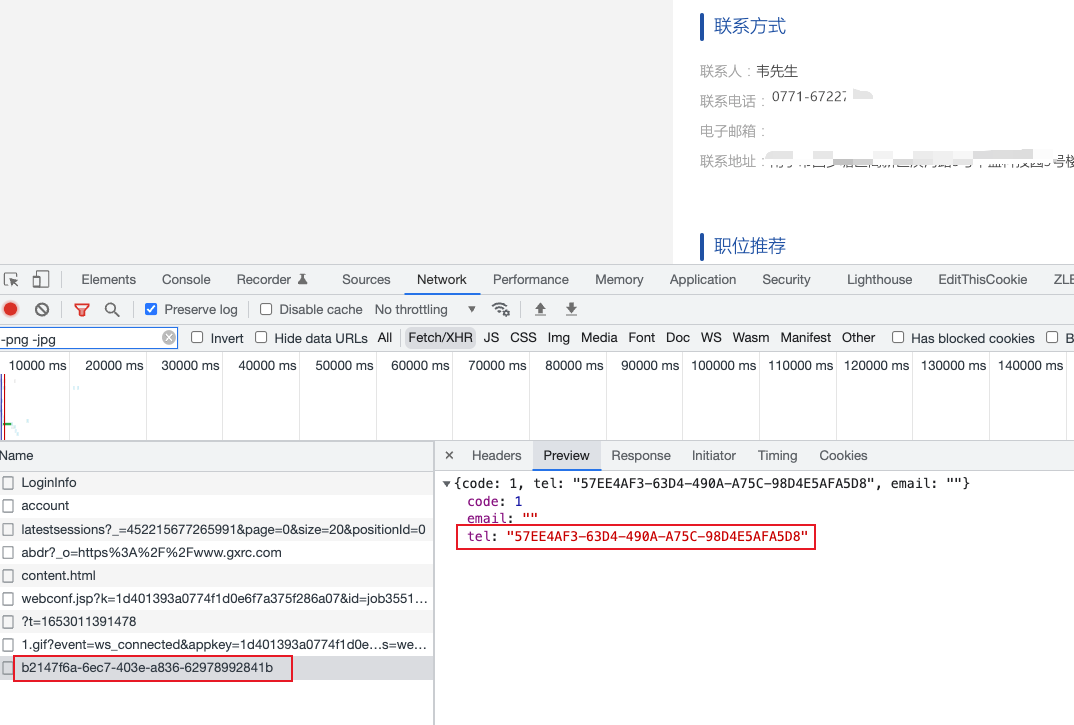Click the 10000 ms timeline marker
Image resolution: width=1074 pixels, height=725 pixels.
[37, 366]
